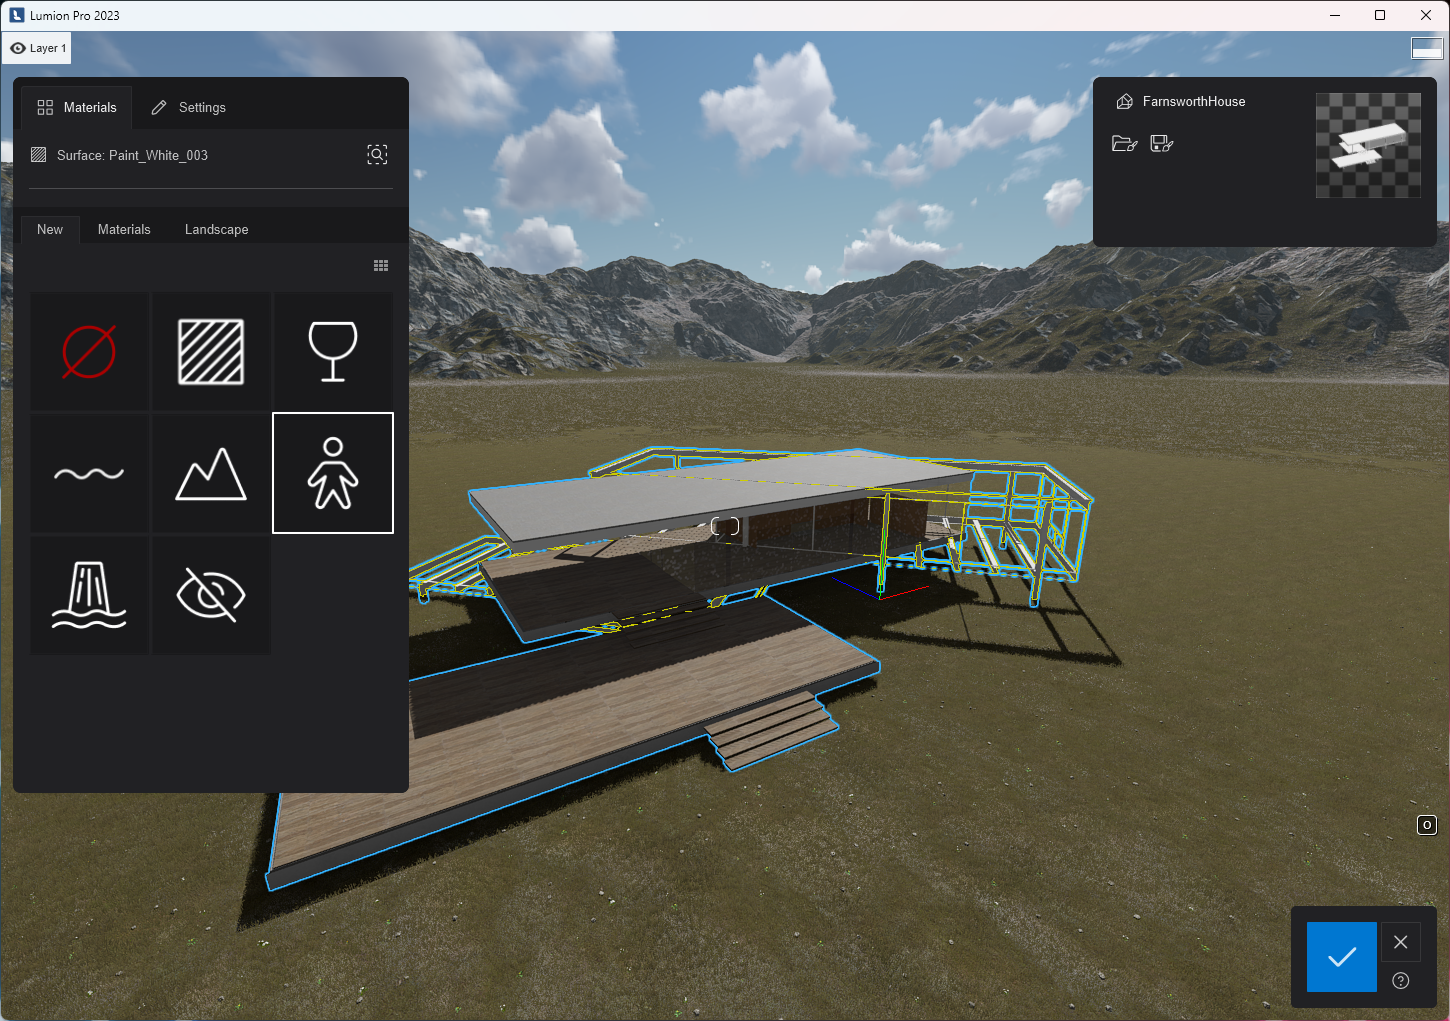Pick the Standard hatched material swatch icon

point(210,350)
